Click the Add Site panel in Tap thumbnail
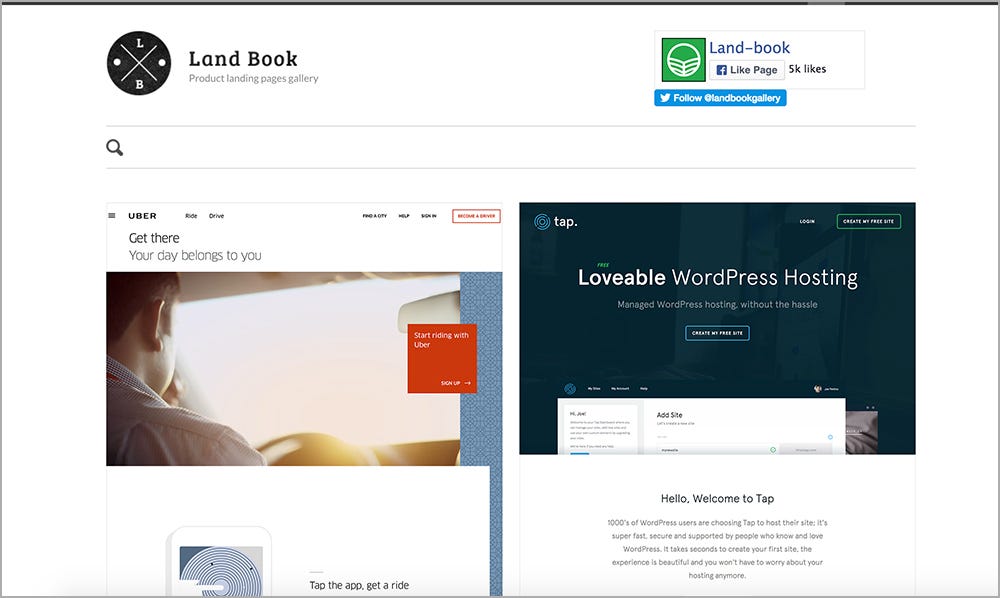1000x598 pixels. pyautogui.click(x=743, y=426)
